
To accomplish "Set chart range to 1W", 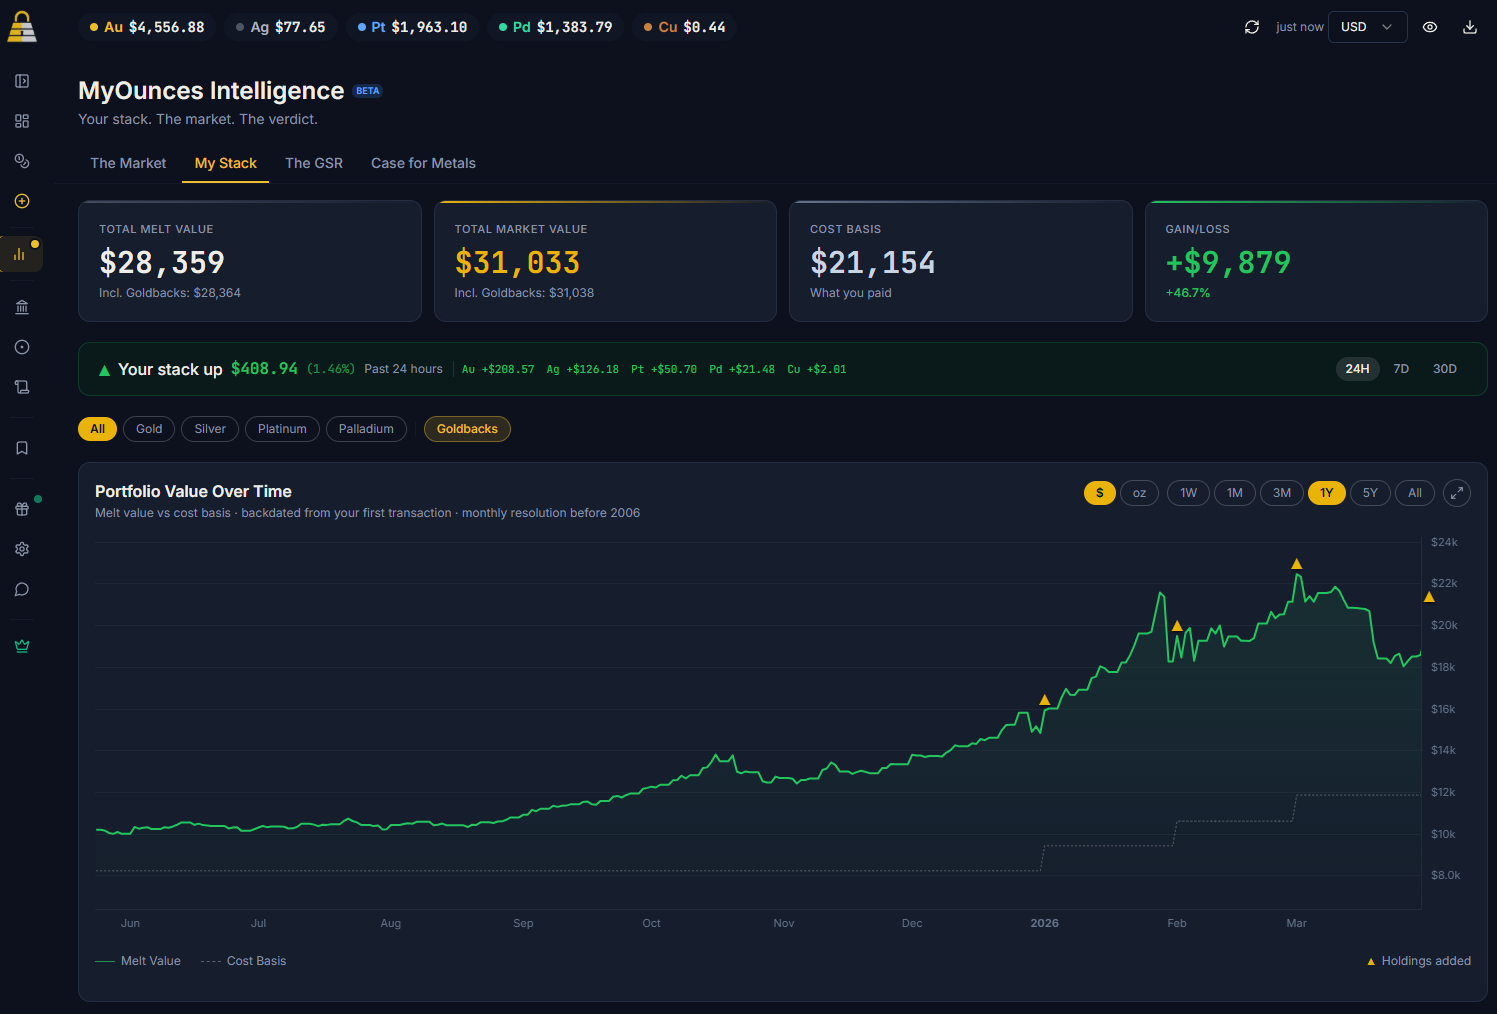I will click(1188, 493).
